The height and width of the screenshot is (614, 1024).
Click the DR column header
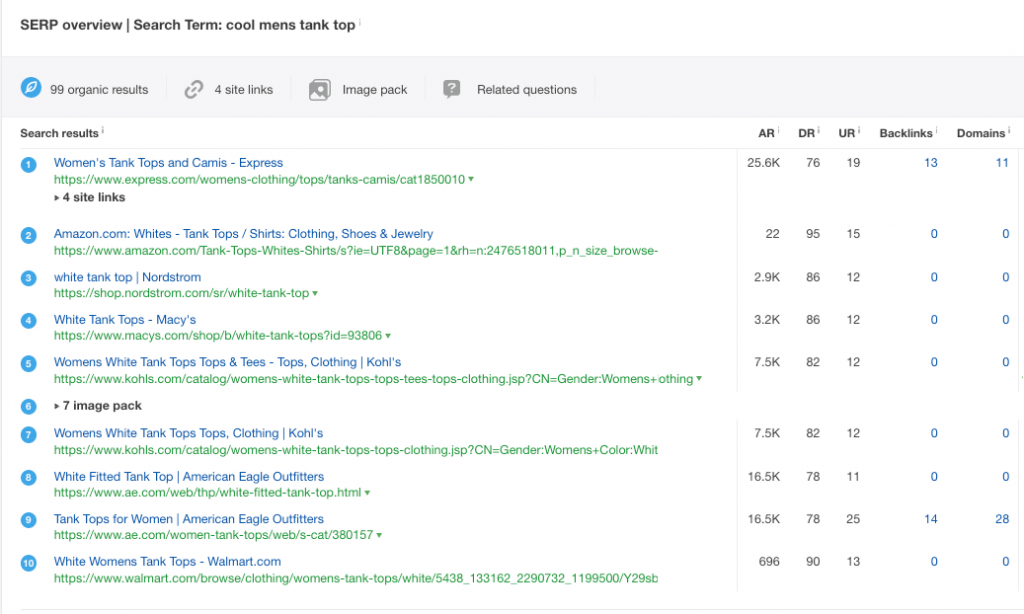807,133
